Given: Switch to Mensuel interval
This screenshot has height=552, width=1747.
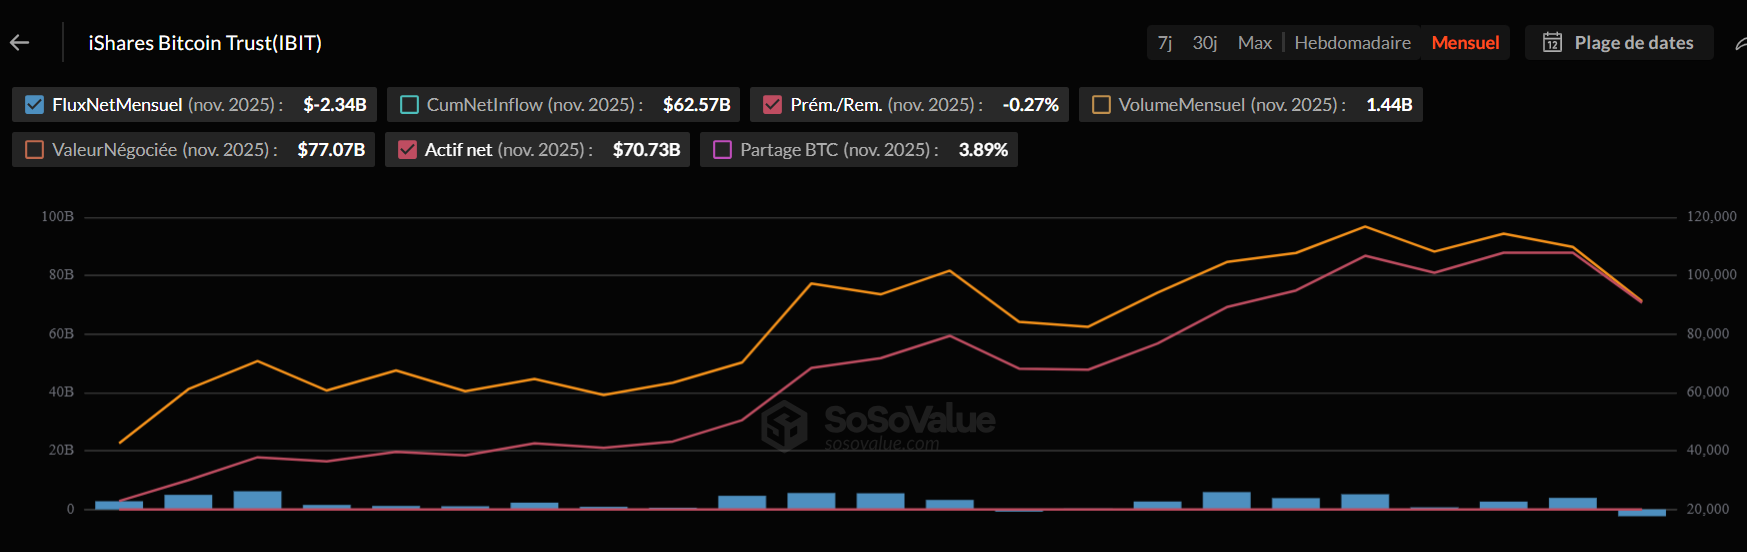Looking at the screenshot, I should [1465, 42].
